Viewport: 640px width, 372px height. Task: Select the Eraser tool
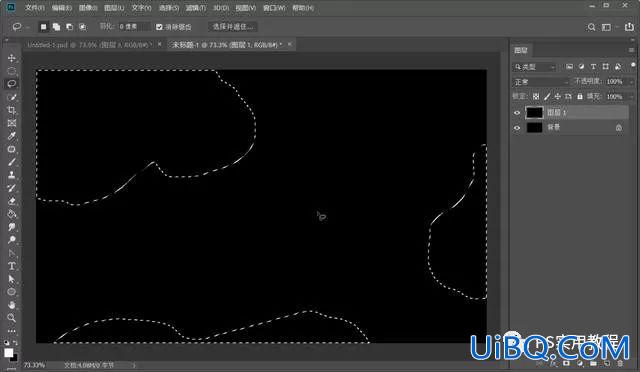(11, 201)
